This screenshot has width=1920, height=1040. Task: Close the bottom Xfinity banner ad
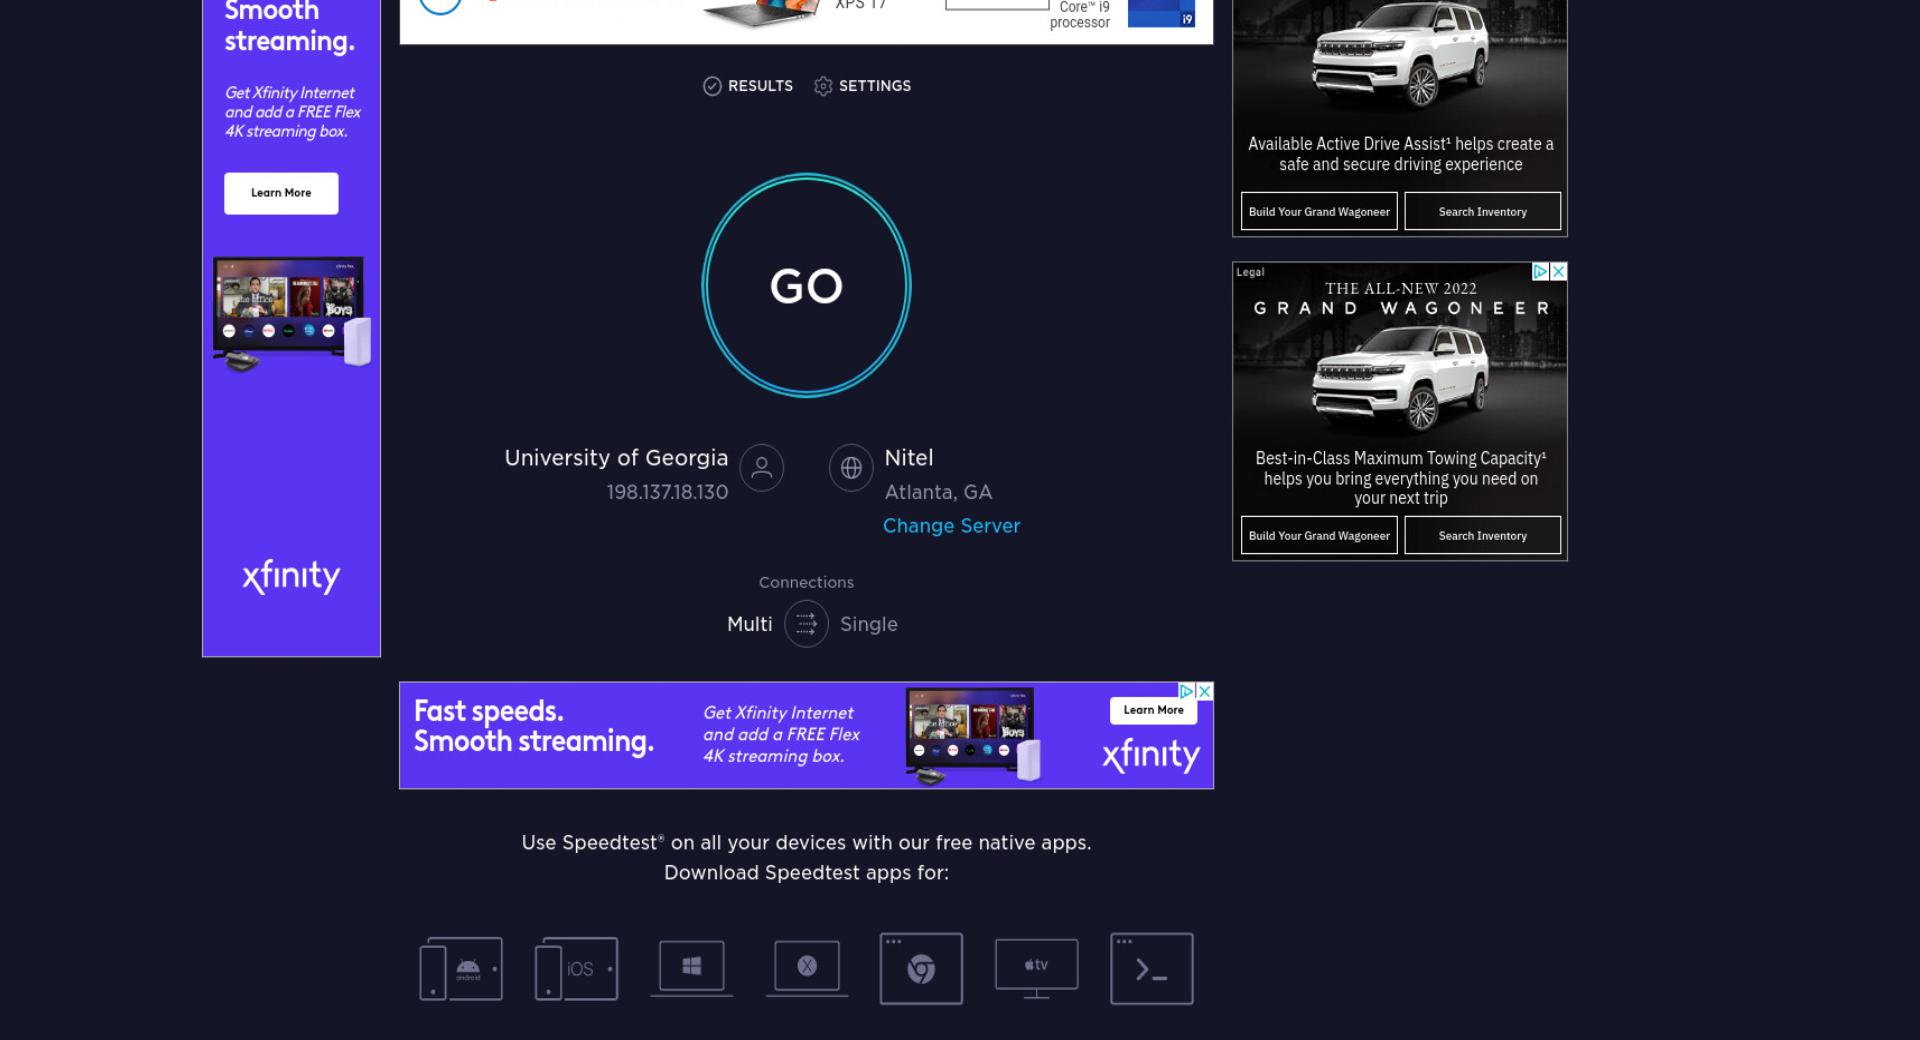[x=1205, y=691]
